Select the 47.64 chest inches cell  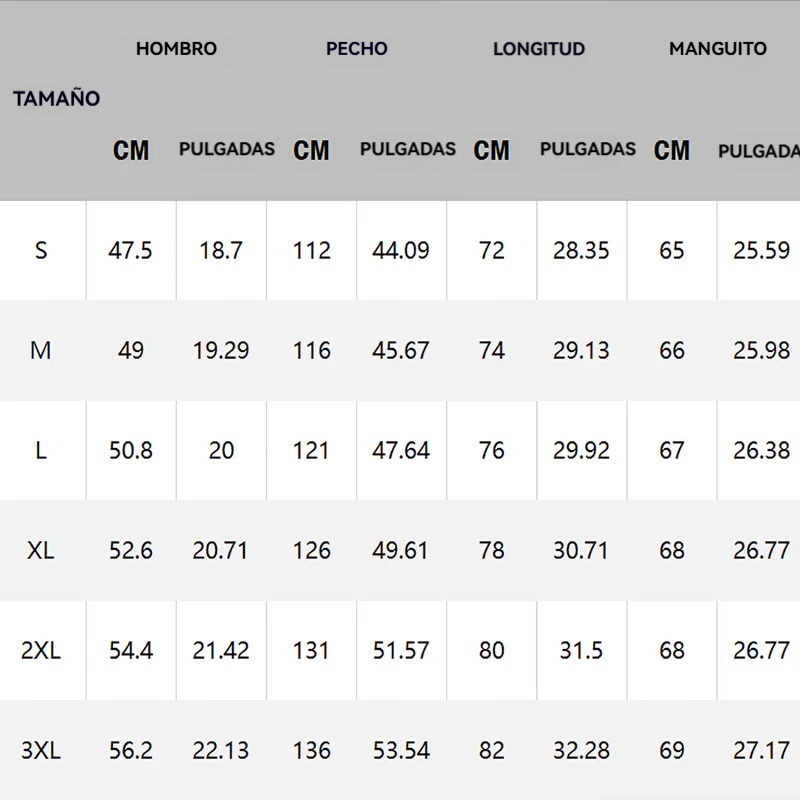(x=401, y=450)
